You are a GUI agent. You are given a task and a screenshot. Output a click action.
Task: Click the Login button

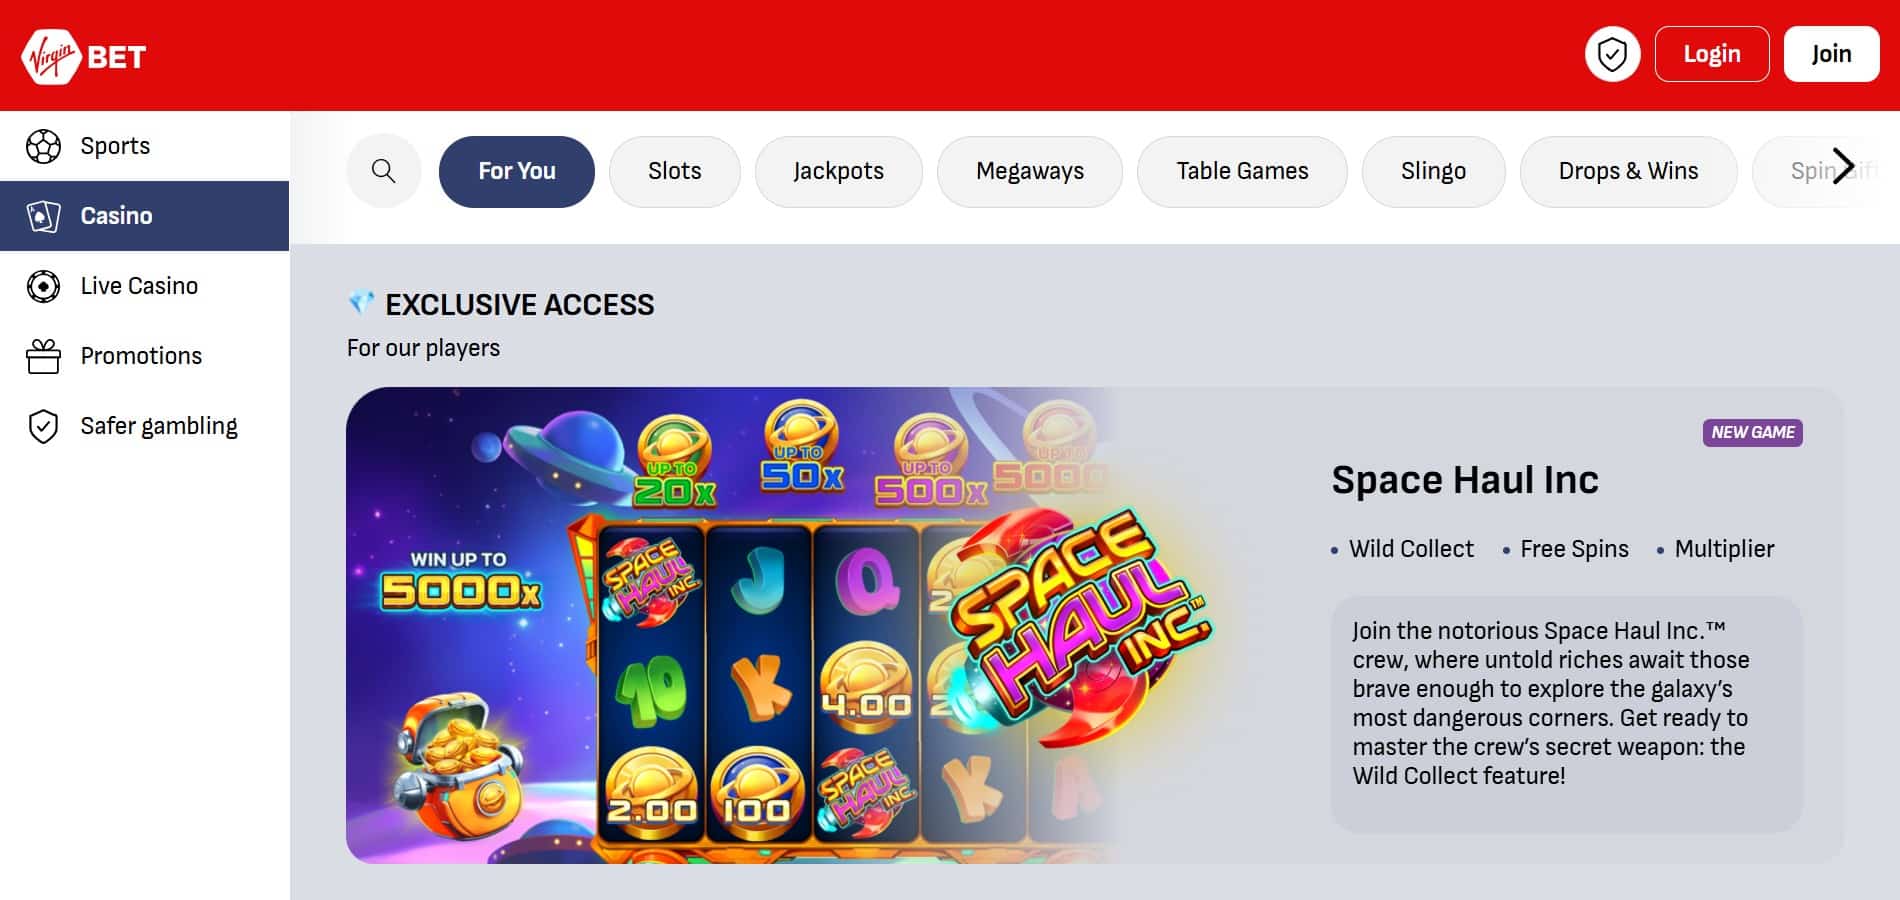[x=1712, y=54]
